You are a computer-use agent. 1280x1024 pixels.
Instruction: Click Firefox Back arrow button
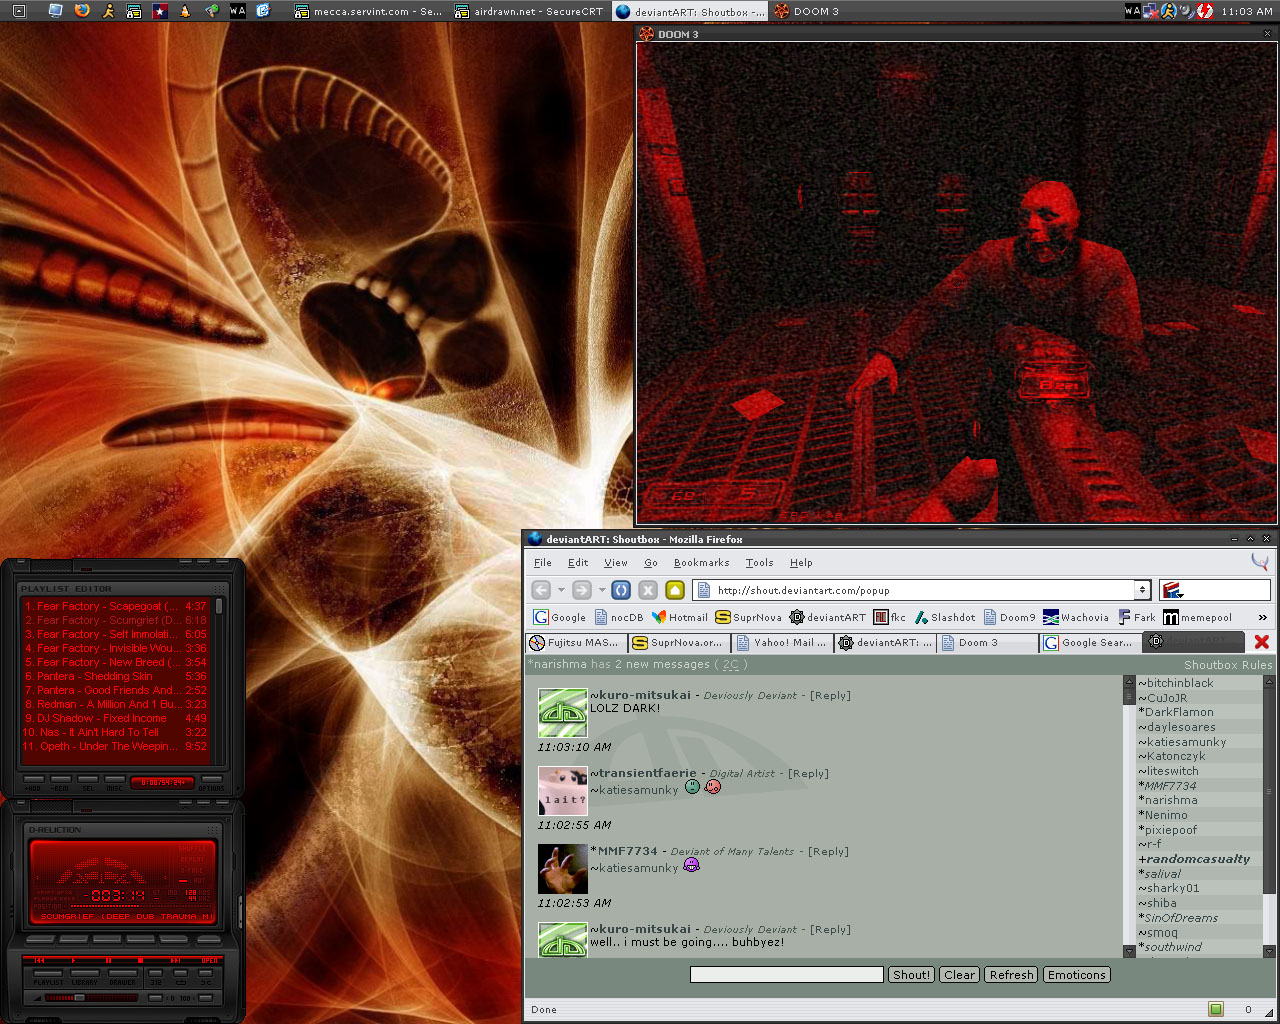click(541, 590)
